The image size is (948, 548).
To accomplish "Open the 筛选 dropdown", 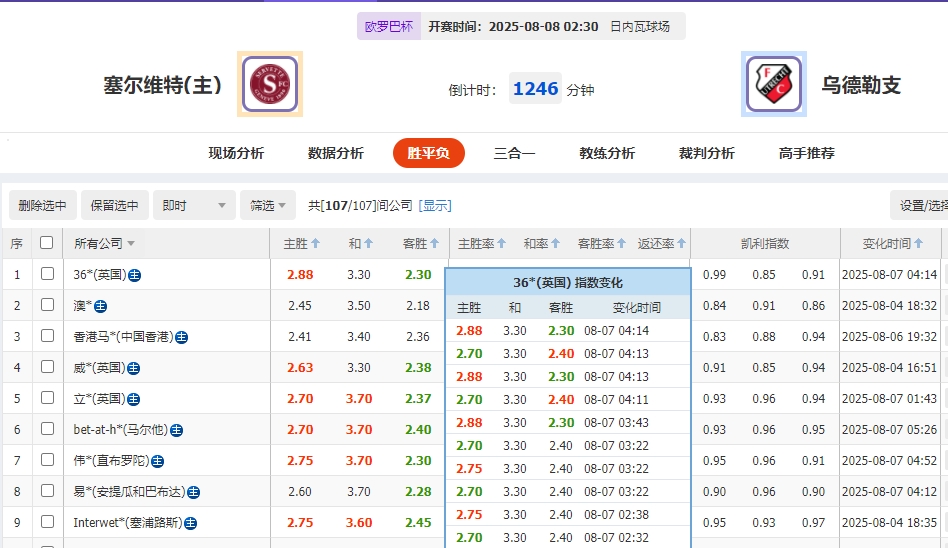I will coord(267,205).
